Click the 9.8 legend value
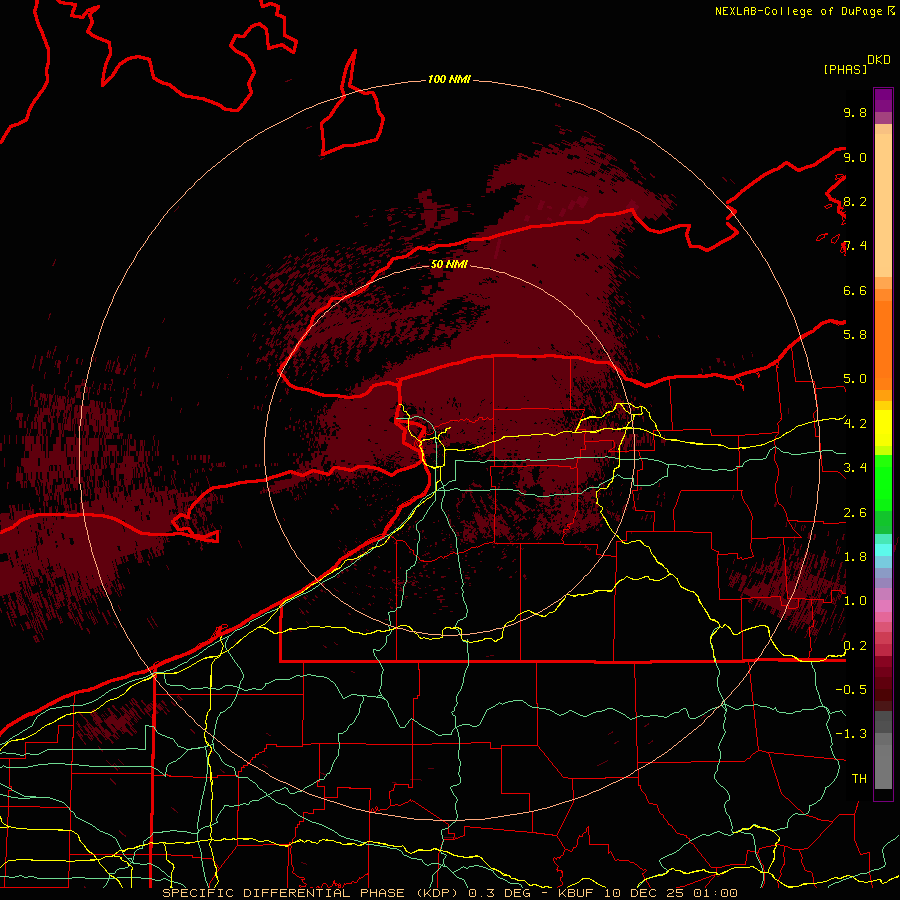 click(855, 112)
